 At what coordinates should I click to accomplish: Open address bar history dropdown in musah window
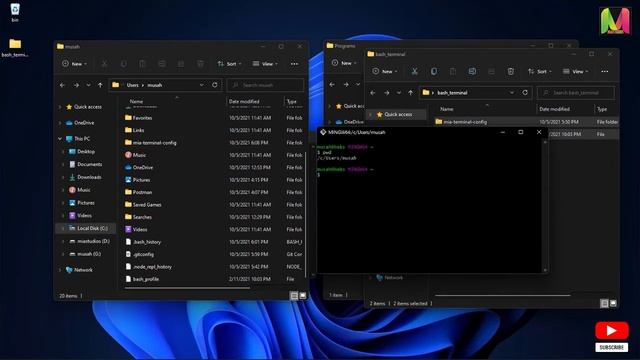click(x=202, y=85)
